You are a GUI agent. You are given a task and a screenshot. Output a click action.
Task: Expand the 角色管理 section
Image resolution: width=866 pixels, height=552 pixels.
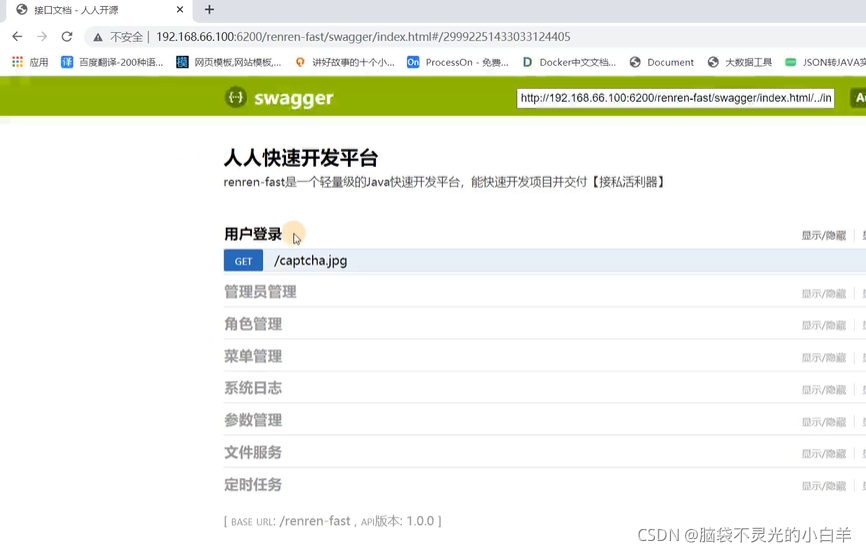pyautogui.click(x=253, y=324)
